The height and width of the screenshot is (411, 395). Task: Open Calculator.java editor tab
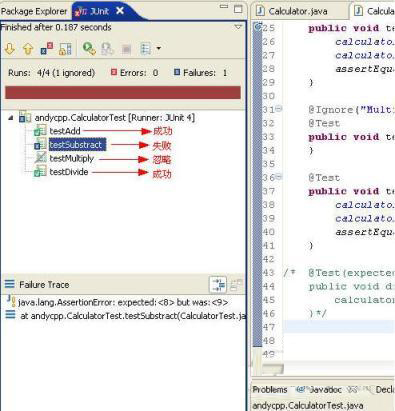[x=293, y=11]
